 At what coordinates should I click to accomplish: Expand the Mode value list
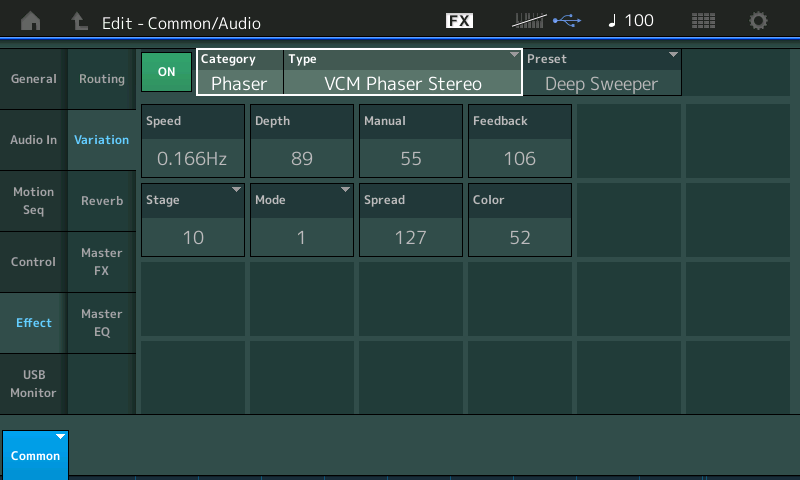(302, 220)
